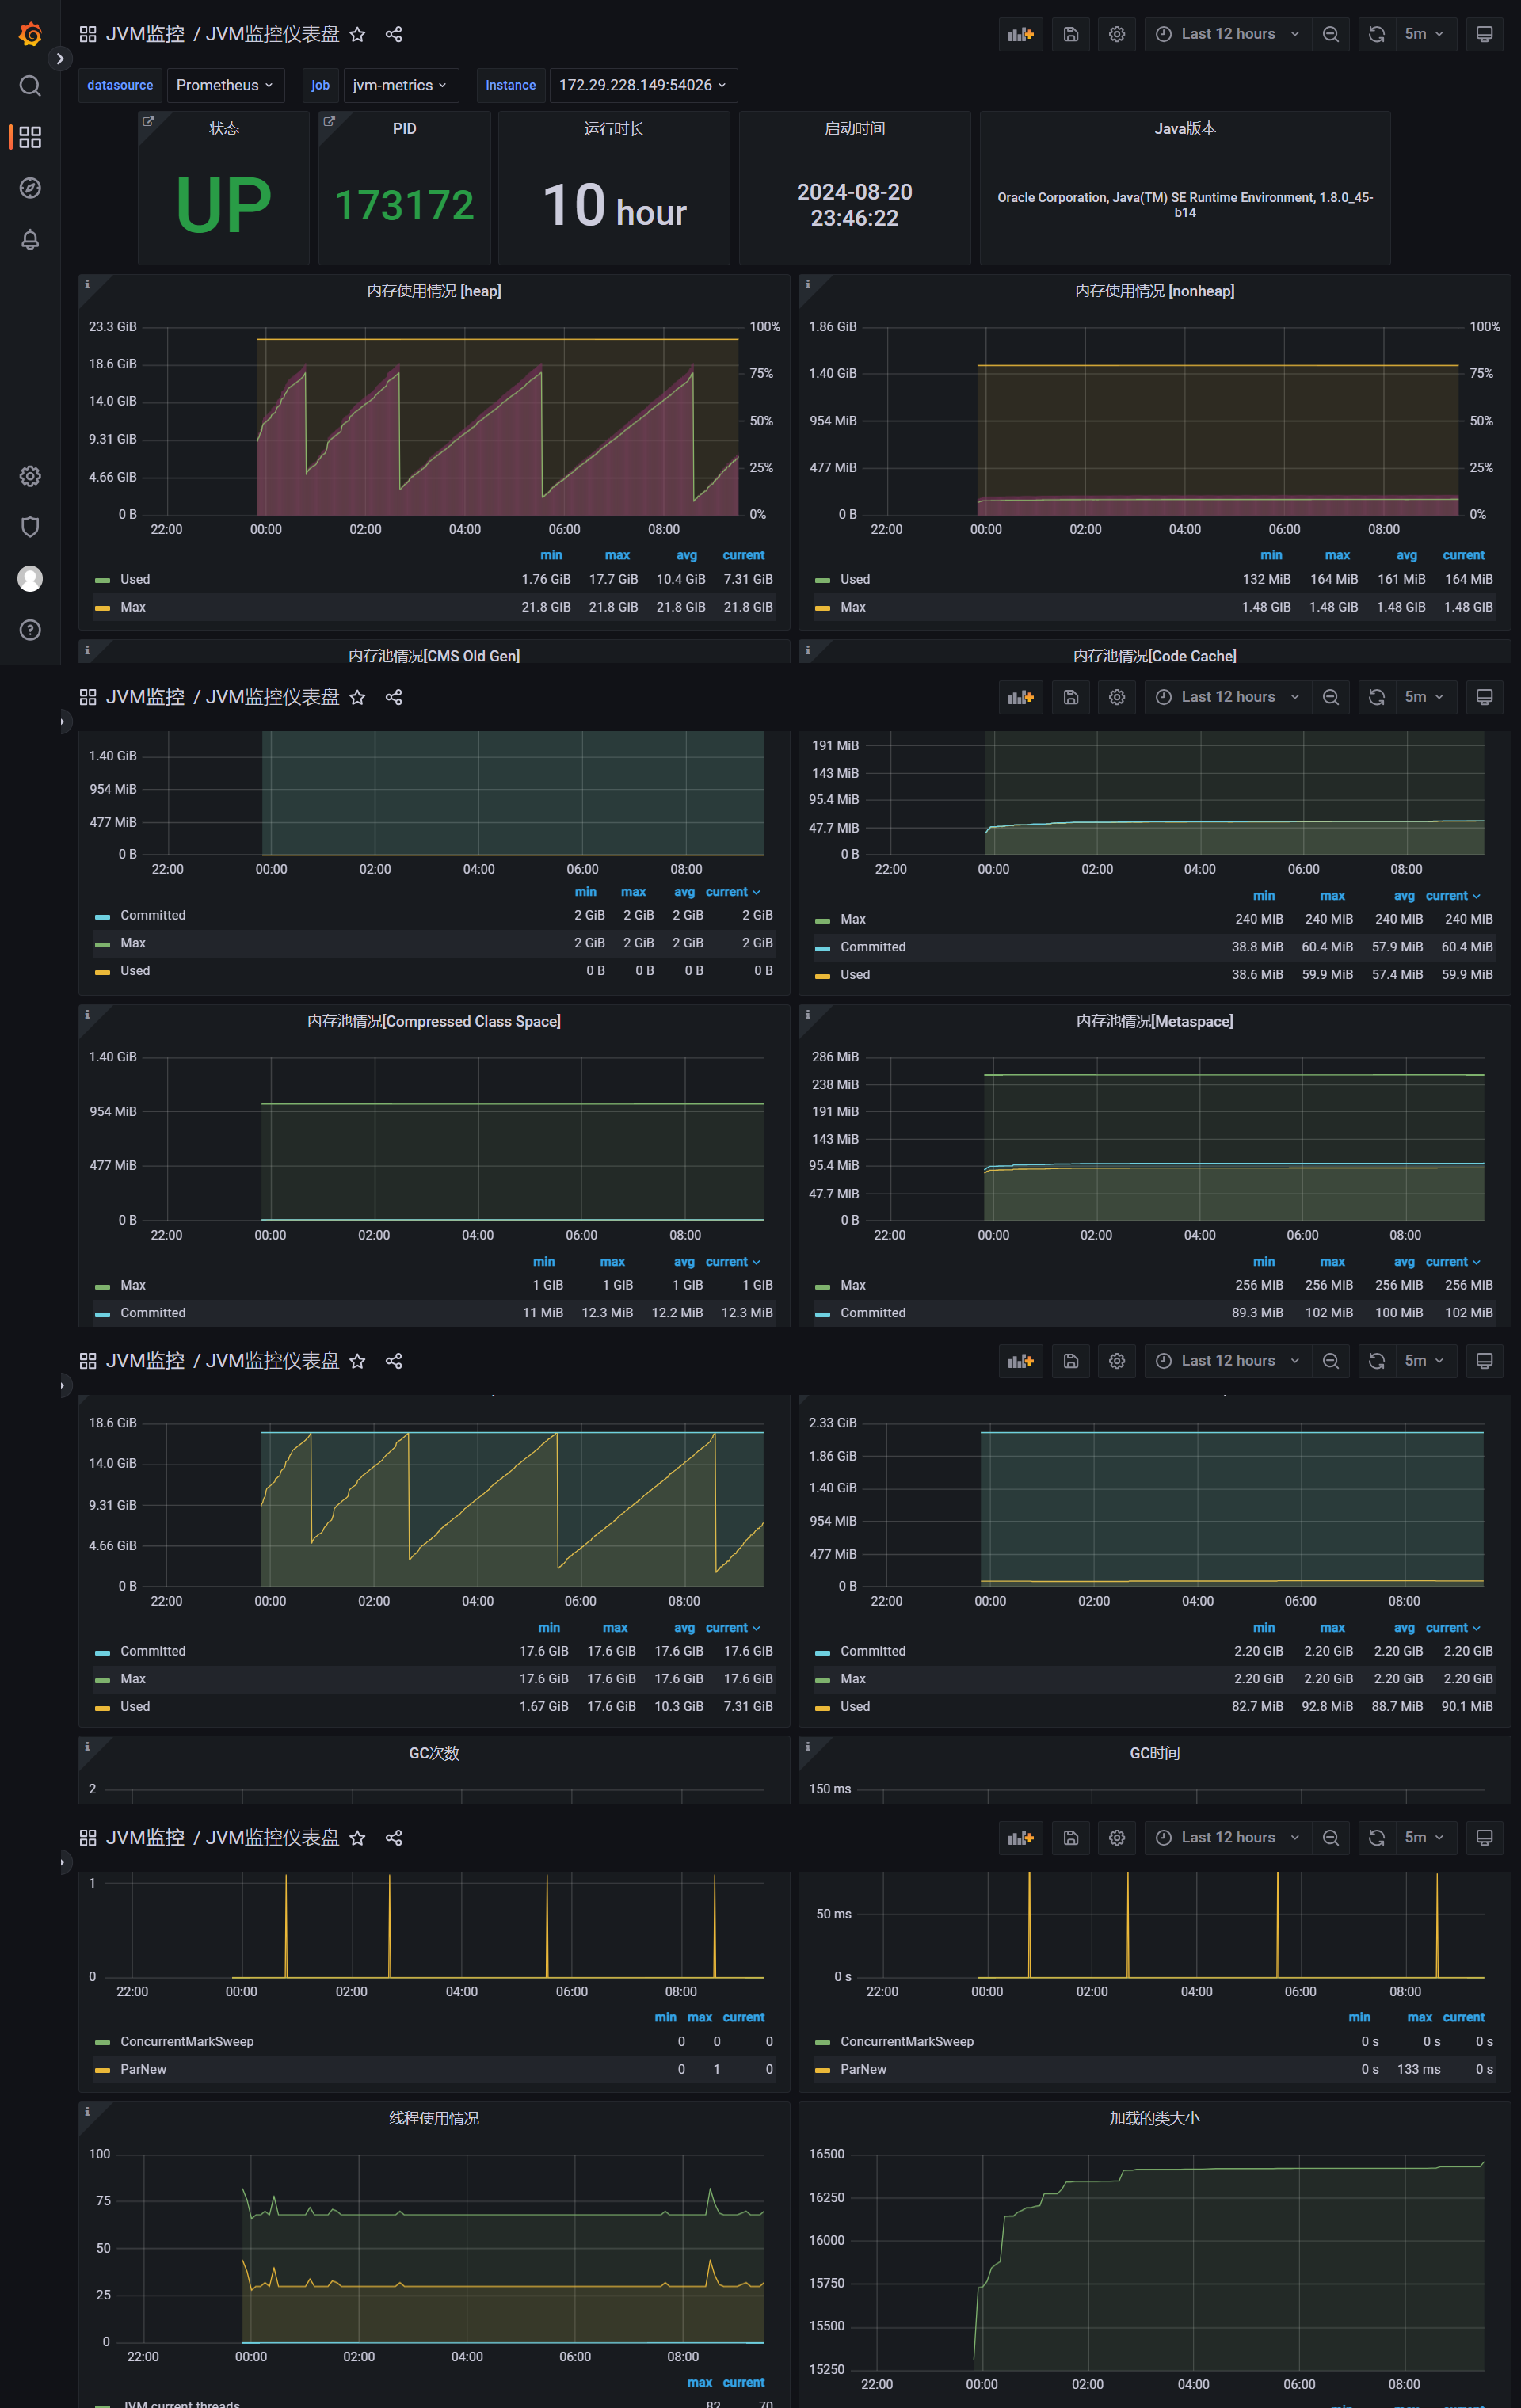Open Dashboard settings gear in the topmost header

click(x=1117, y=34)
